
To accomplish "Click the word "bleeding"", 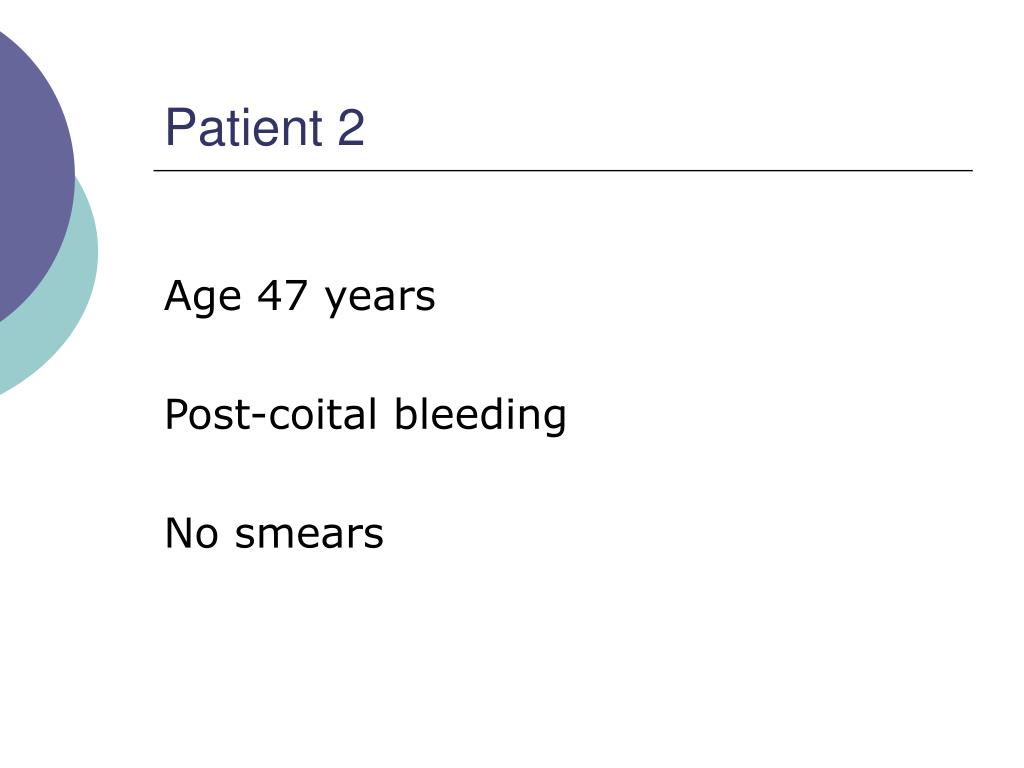I will tap(480, 415).
